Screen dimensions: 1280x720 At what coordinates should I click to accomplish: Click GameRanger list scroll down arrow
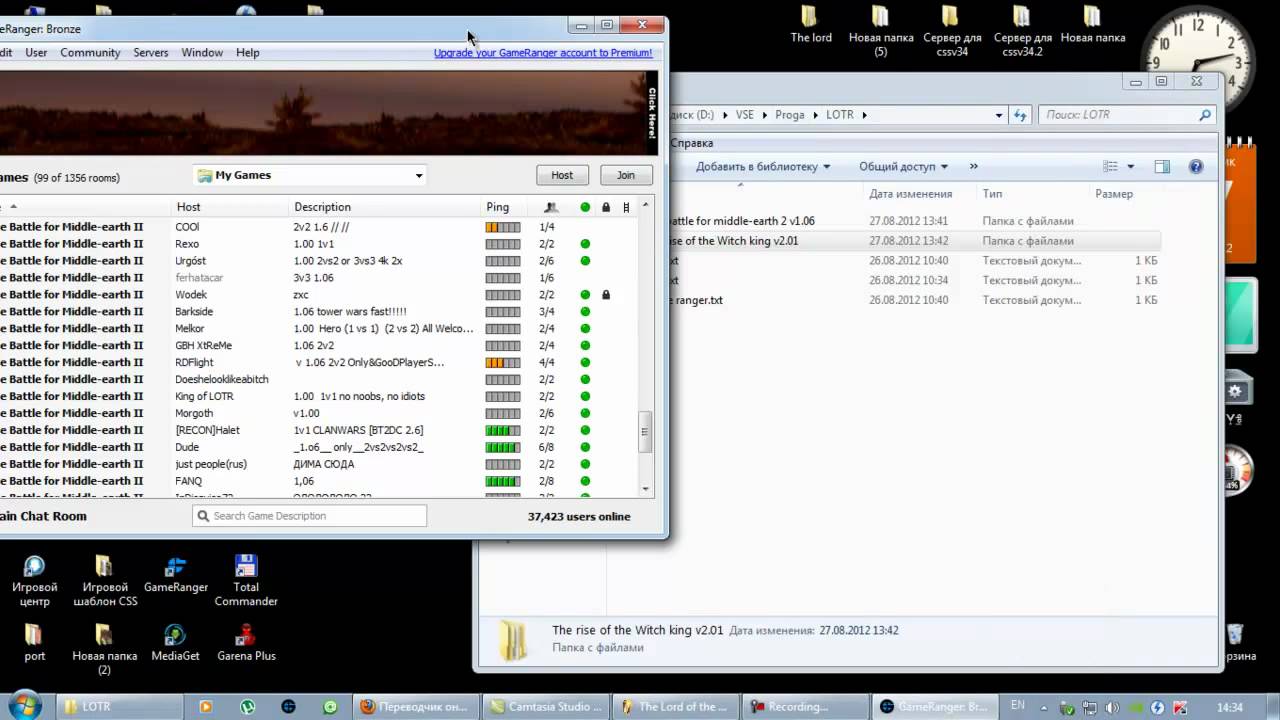coord(646,489)
